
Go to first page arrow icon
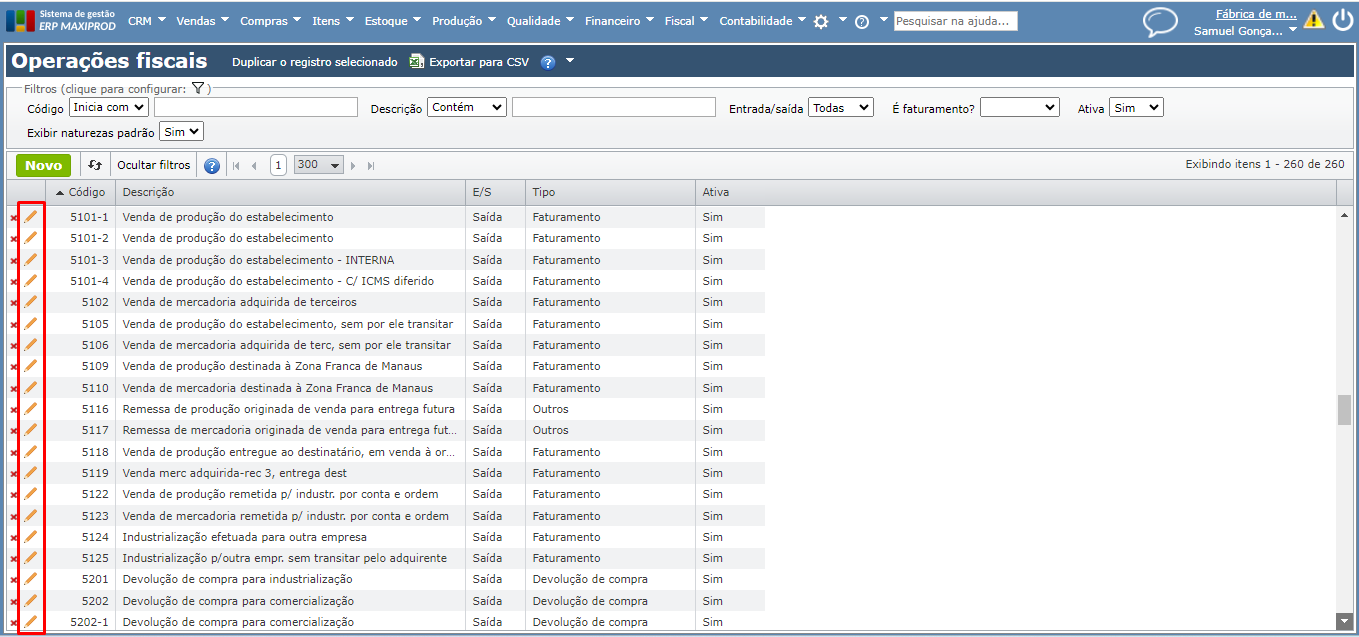pos(237,166)
